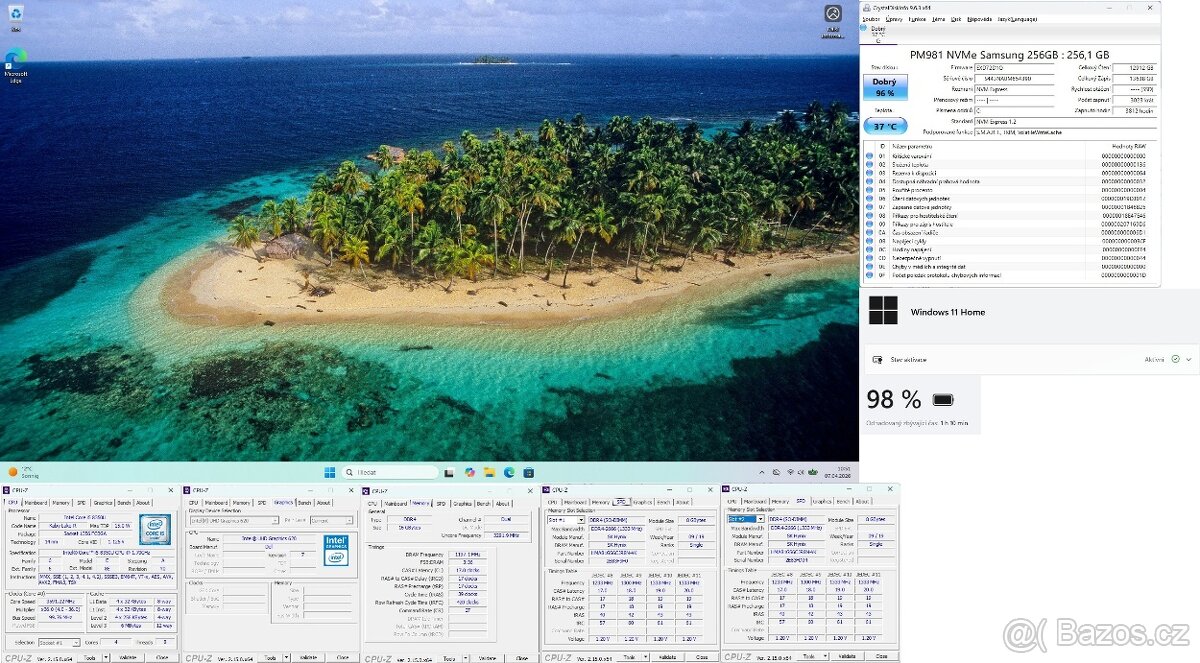Click the blue 37 °C temperature indicator
Image resolution: width=1200 pixels, height=663 pixels.
pyautogui.click(x=885, y=126)
